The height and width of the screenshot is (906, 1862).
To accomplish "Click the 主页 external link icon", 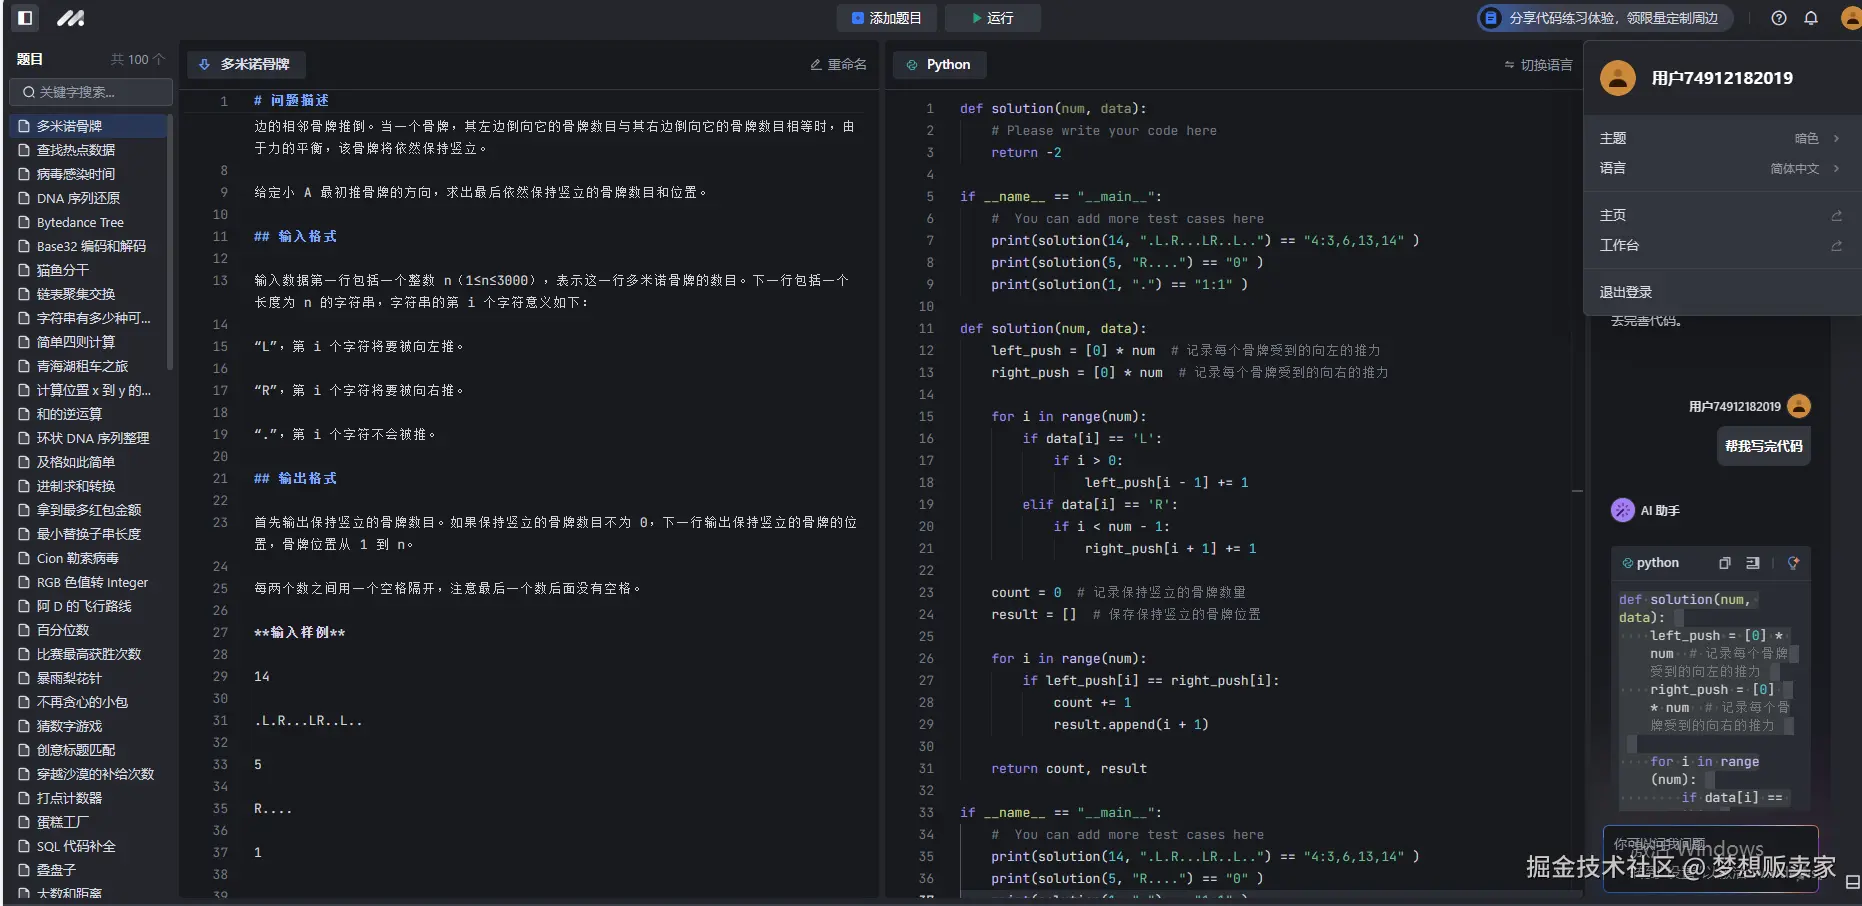I will point(1836,216).
